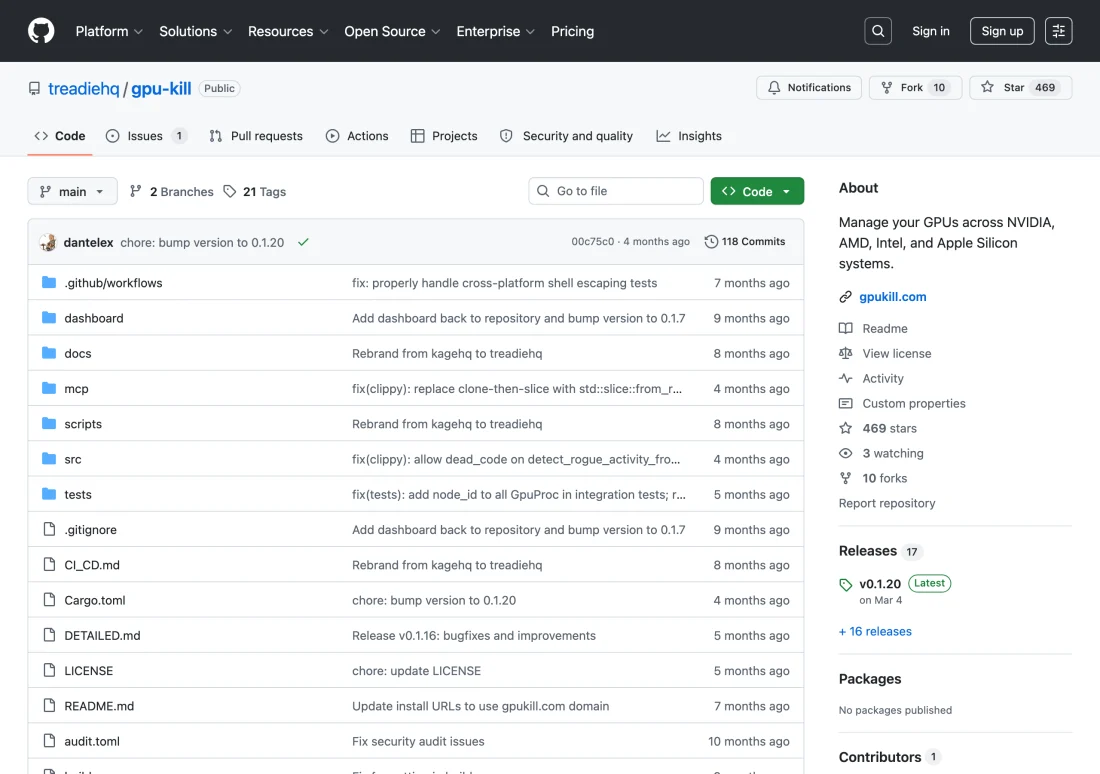Switch to the Issues tab
1100x774 pixels.
tap(146, 136)
